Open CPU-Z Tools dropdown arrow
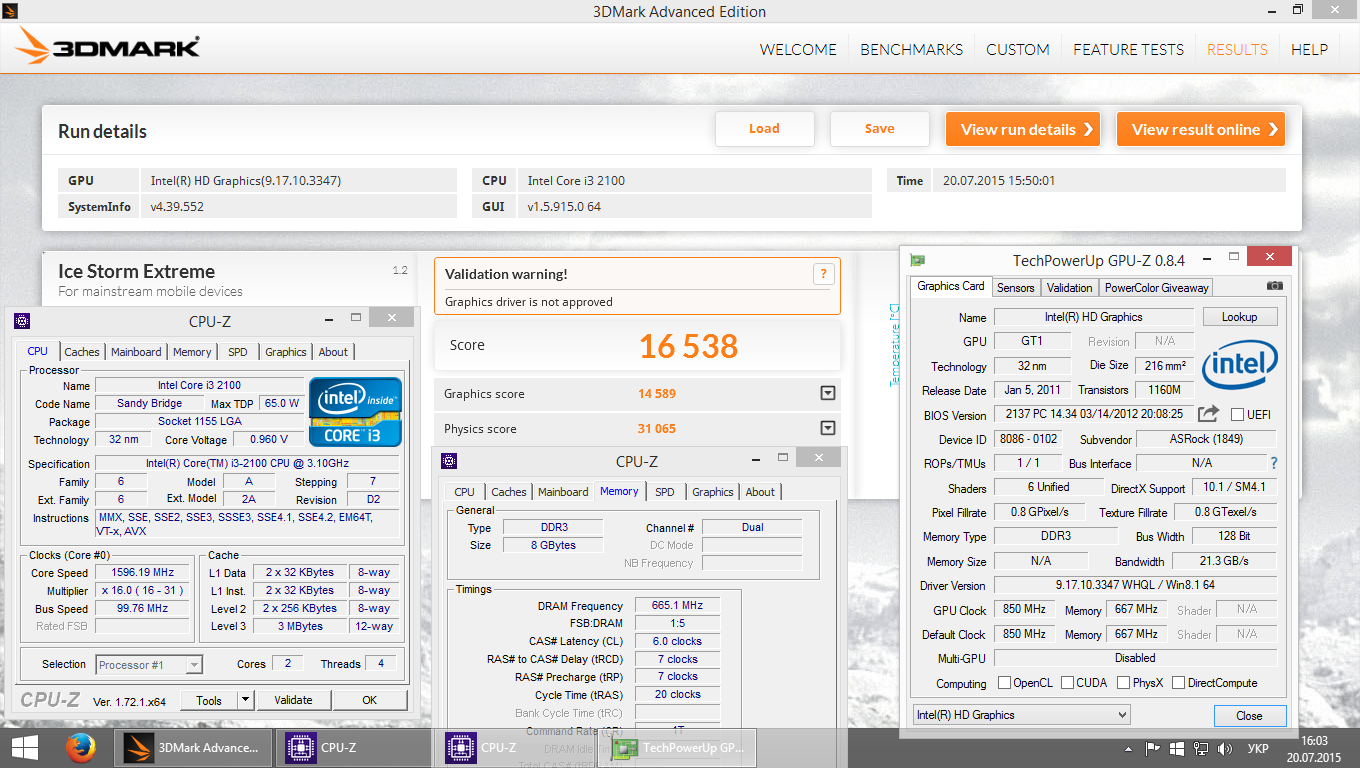This screenshot has width=1360, height=768. [246, 700]
